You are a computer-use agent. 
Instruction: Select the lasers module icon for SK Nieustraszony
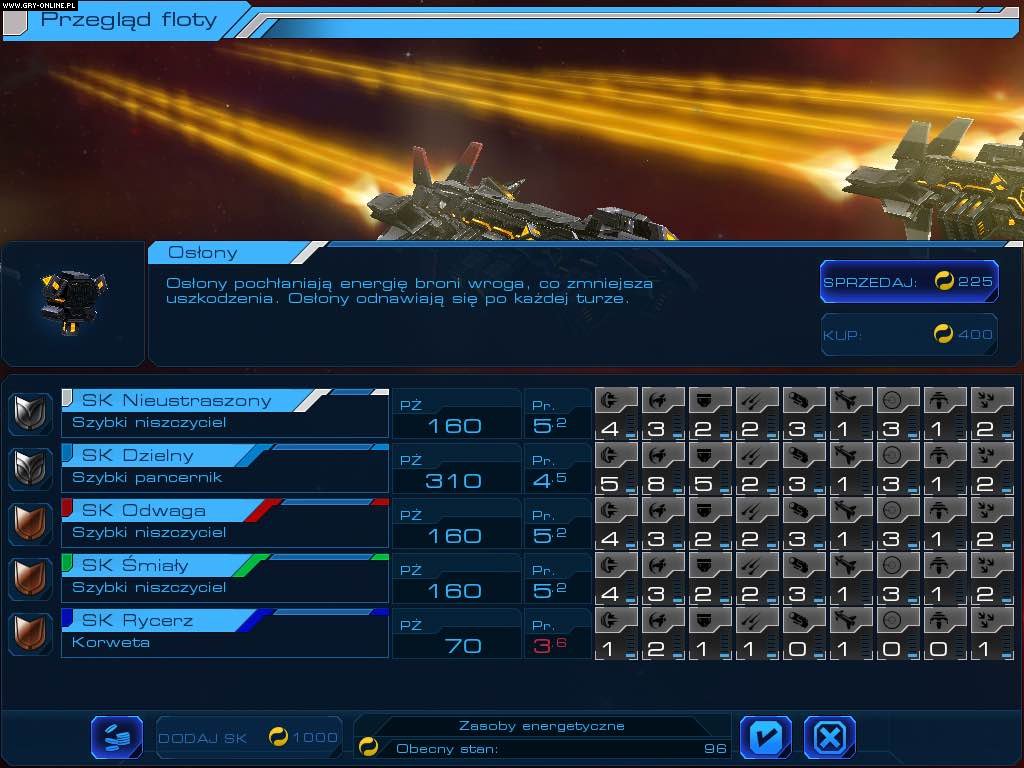click(x=757, y=400)
